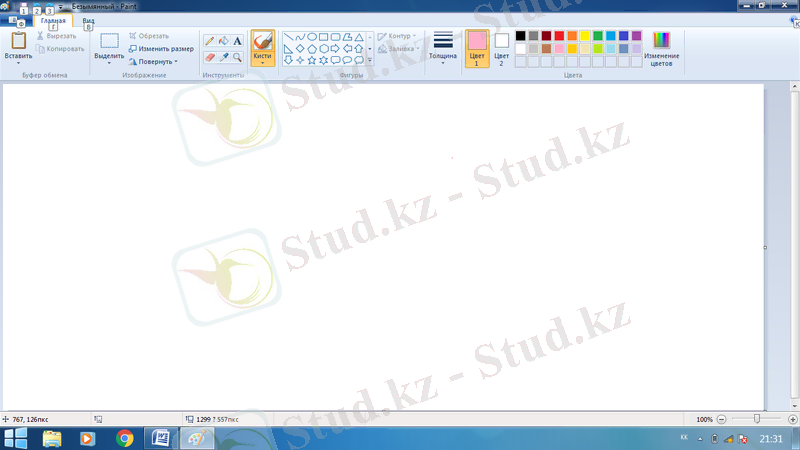This screenshot has height=450, width=800.
Task: Activate Цвет 1 foreground color
Action: click(477, 48)
